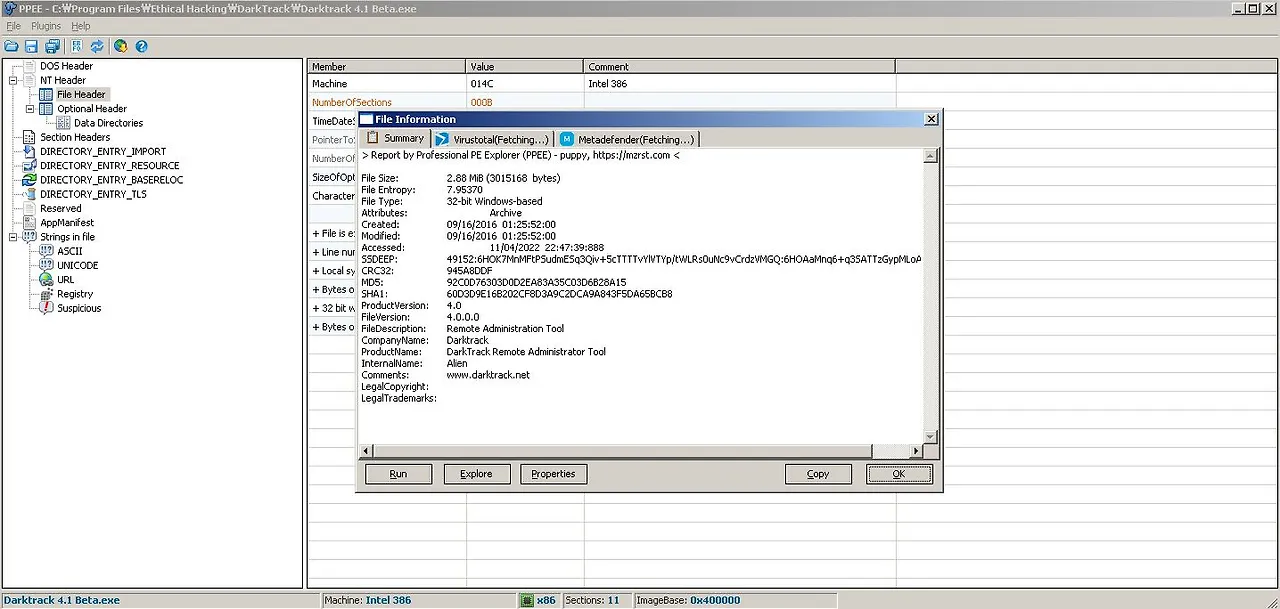Viewport: 1280px width, 609px height.
Task: Click the Properties button
Action: pos(553,474)
